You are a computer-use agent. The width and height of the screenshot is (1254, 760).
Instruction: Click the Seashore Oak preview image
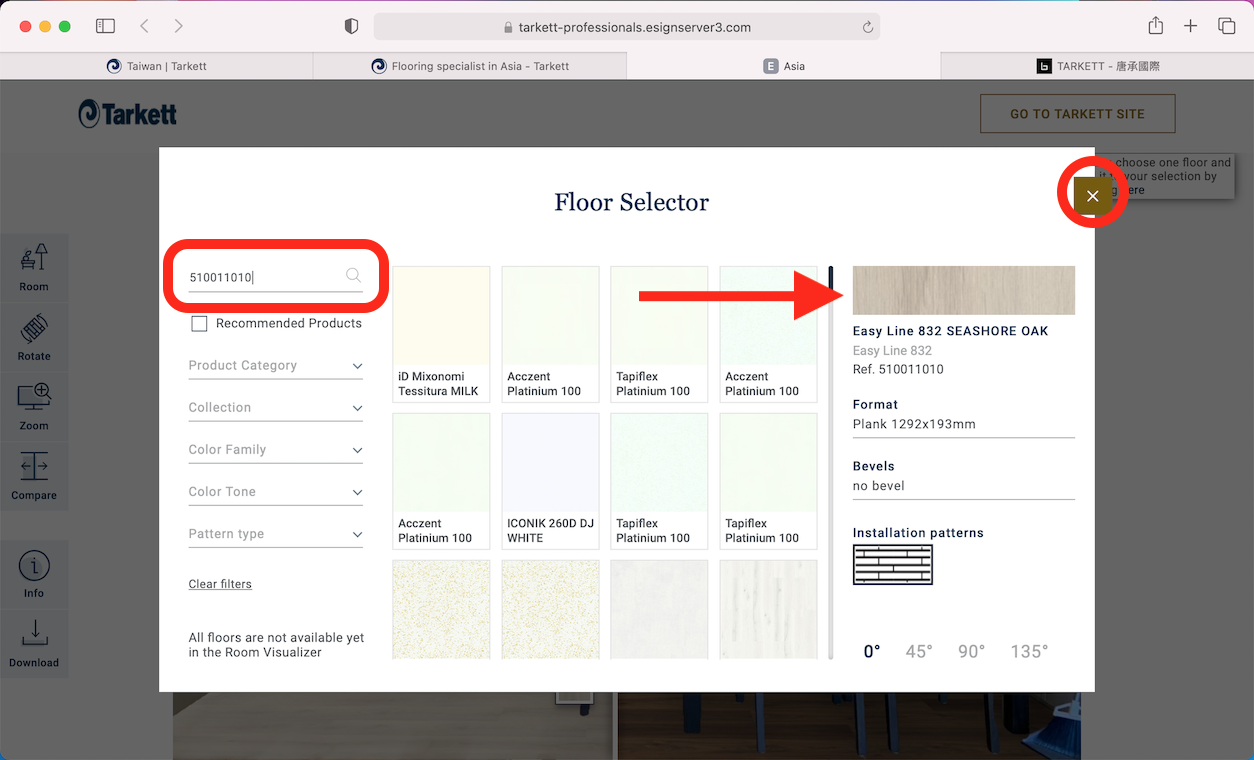coord(963,290)
